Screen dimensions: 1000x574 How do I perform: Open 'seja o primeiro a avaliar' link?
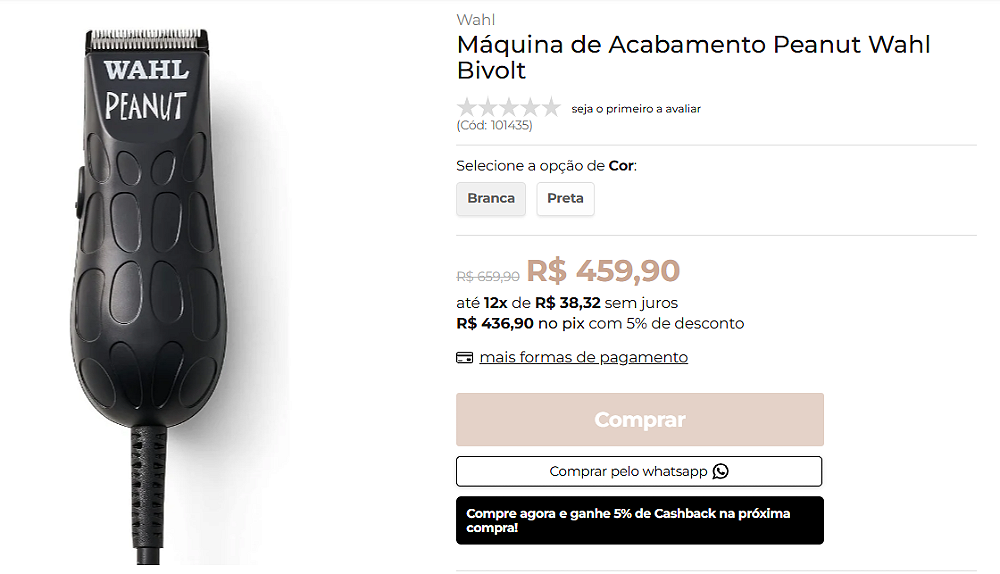[x=636, y=109]
